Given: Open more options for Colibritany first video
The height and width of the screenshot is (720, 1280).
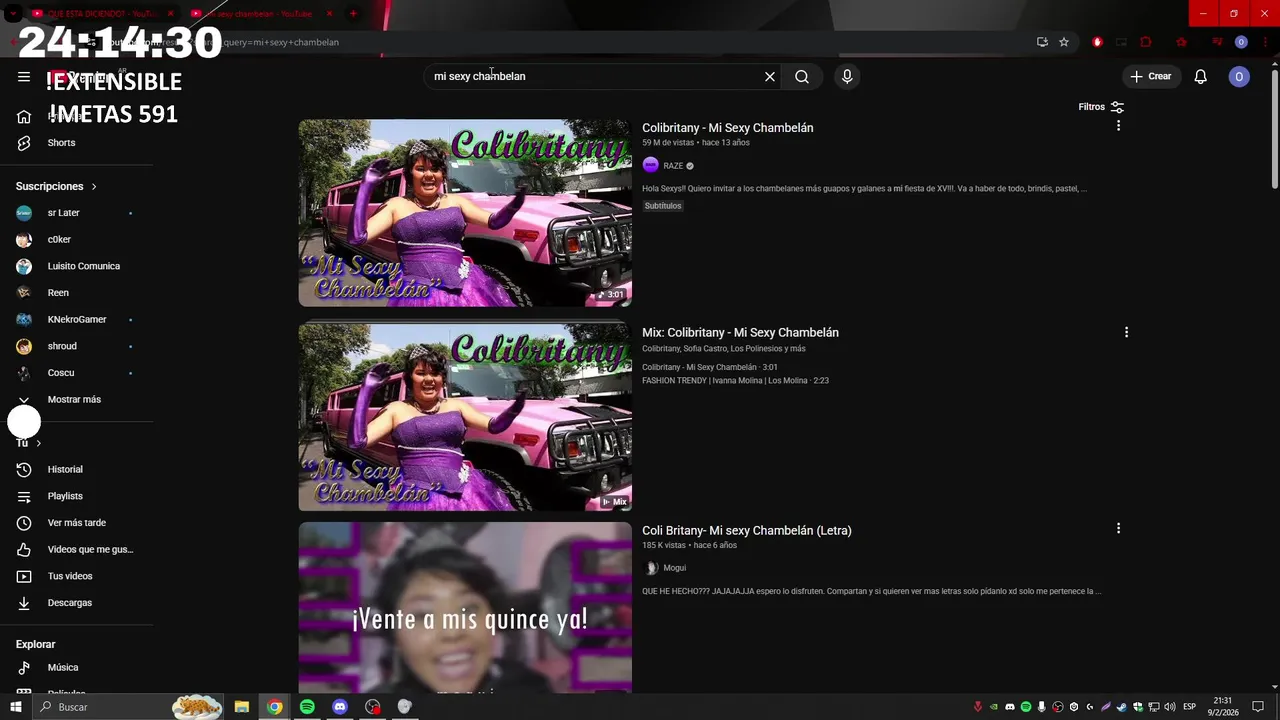Looking at the screenshot, I should [x=1118, y=126].
